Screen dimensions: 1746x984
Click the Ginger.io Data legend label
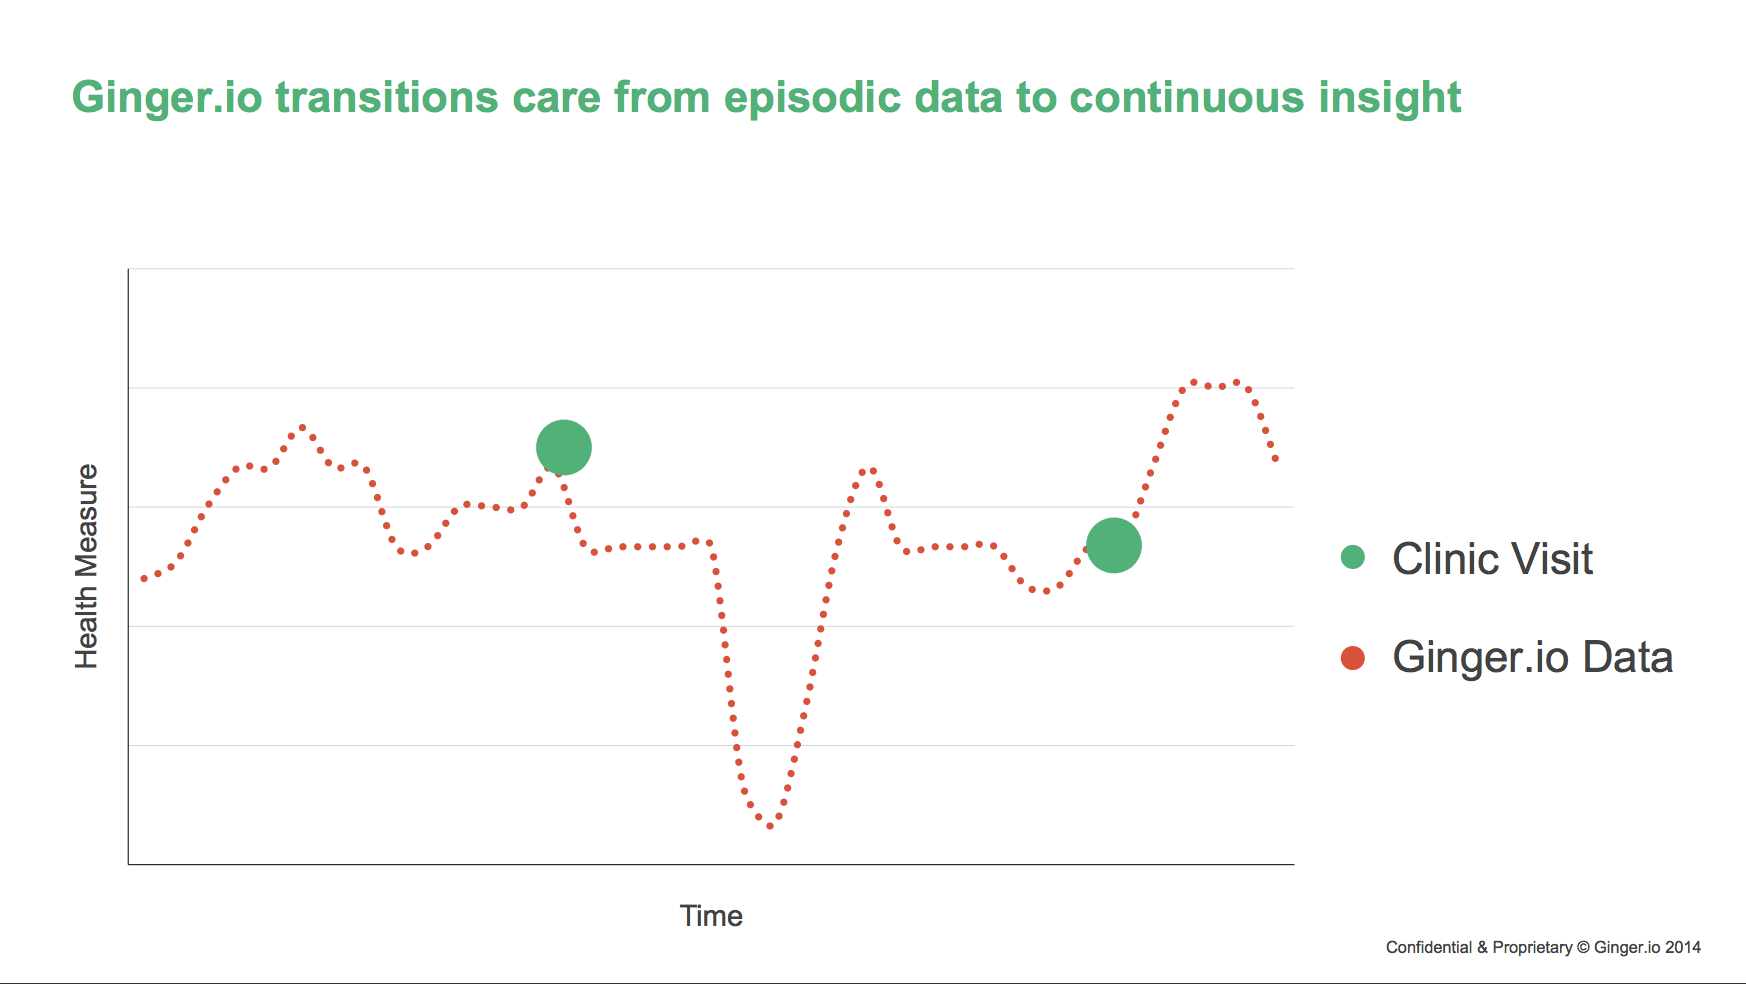tap(1532, 657)
